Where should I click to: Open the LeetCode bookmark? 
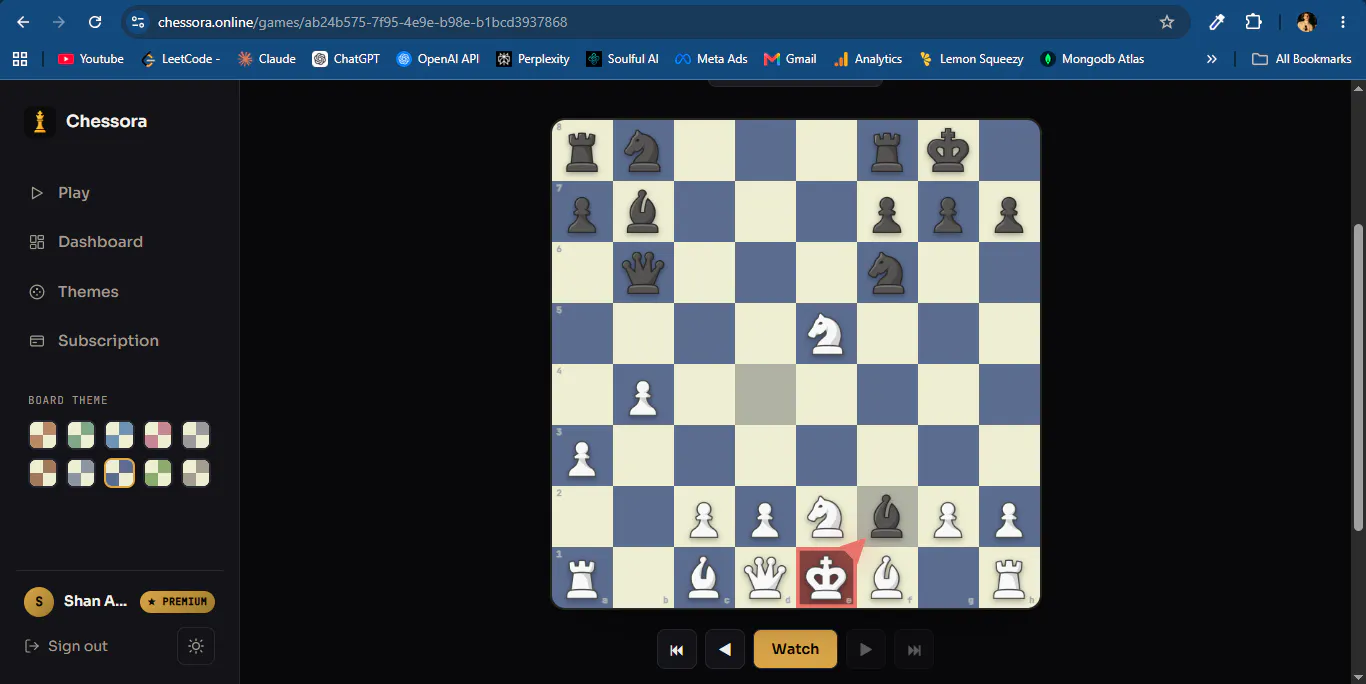[x=181, y=59]
